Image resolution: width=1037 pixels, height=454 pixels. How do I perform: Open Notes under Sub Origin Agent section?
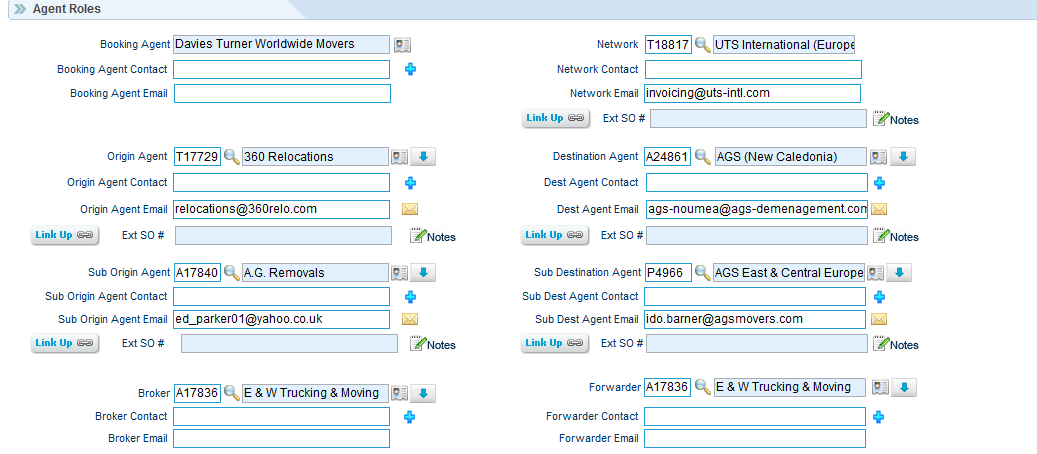click(x=433, y=343)
